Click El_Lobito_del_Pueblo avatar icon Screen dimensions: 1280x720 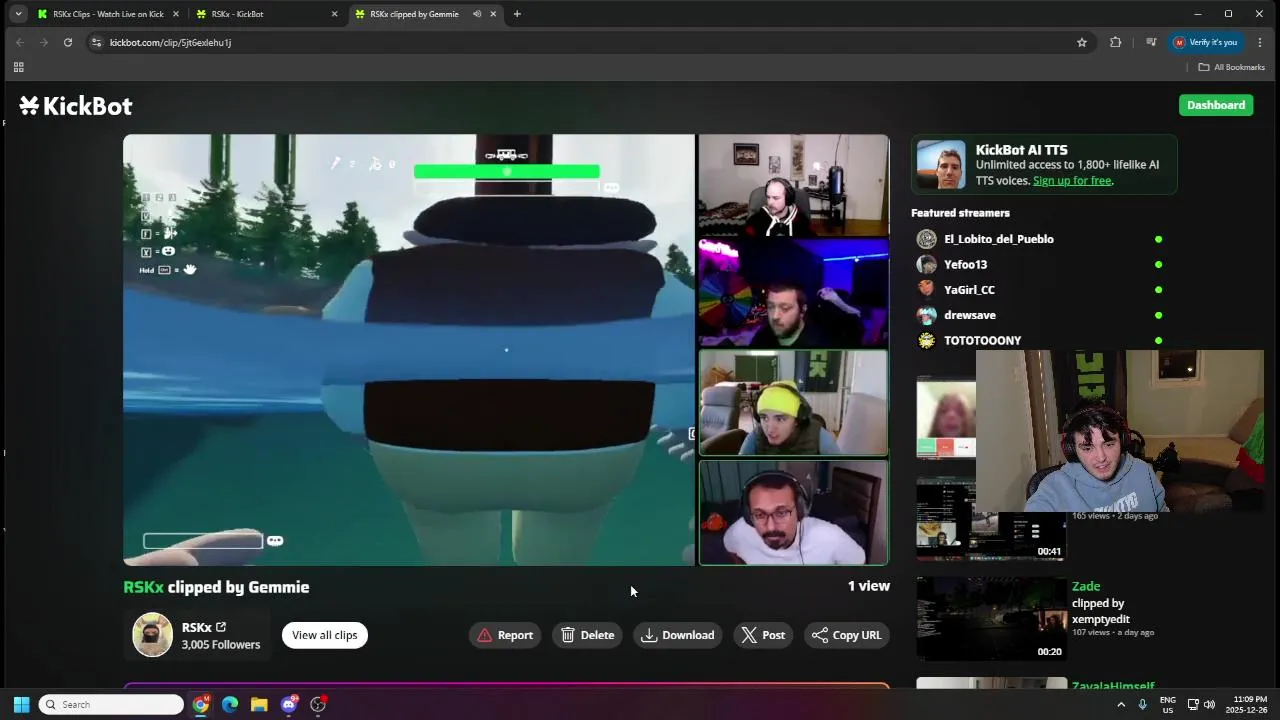click(x=927, y=239)
